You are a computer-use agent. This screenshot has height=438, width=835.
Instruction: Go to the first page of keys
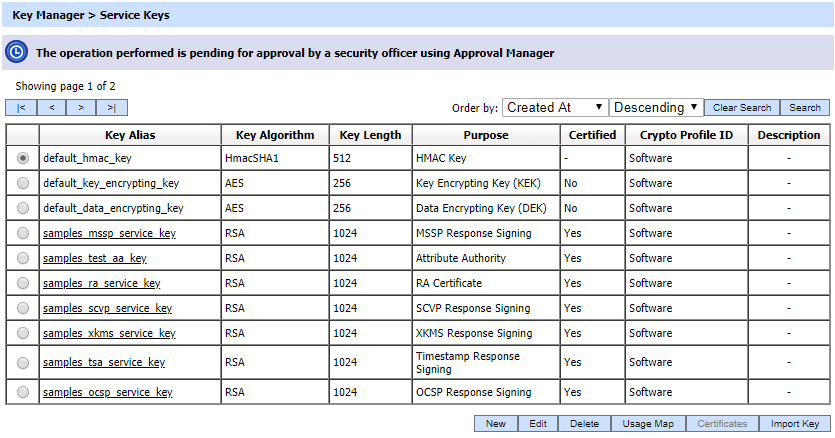21,107
